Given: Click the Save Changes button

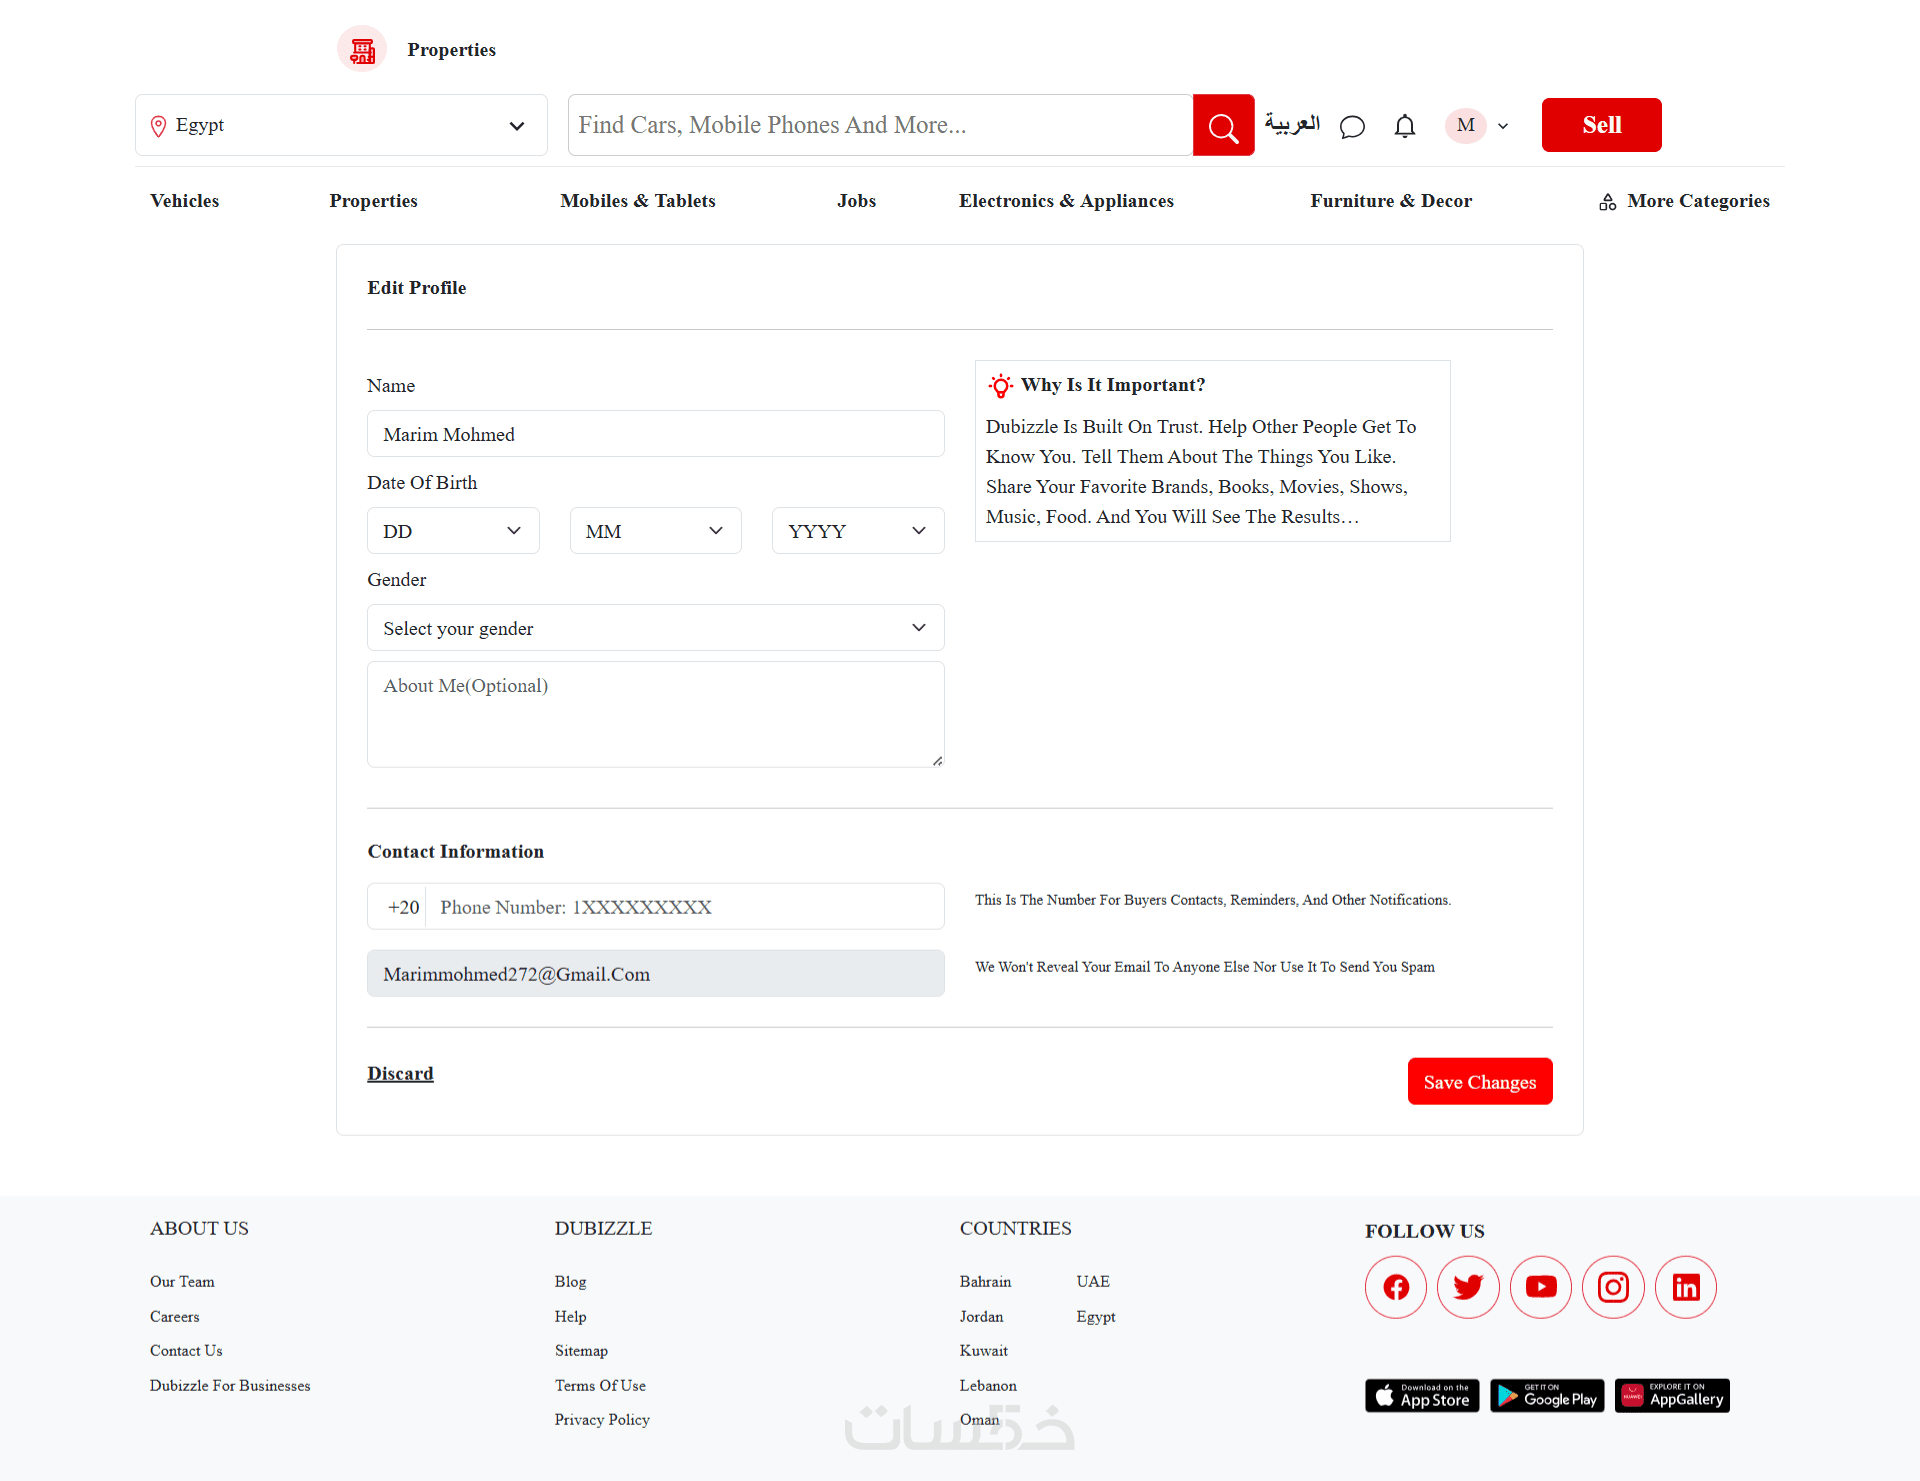Looking at the screenshot, I should click(x=1479, y=1082).
